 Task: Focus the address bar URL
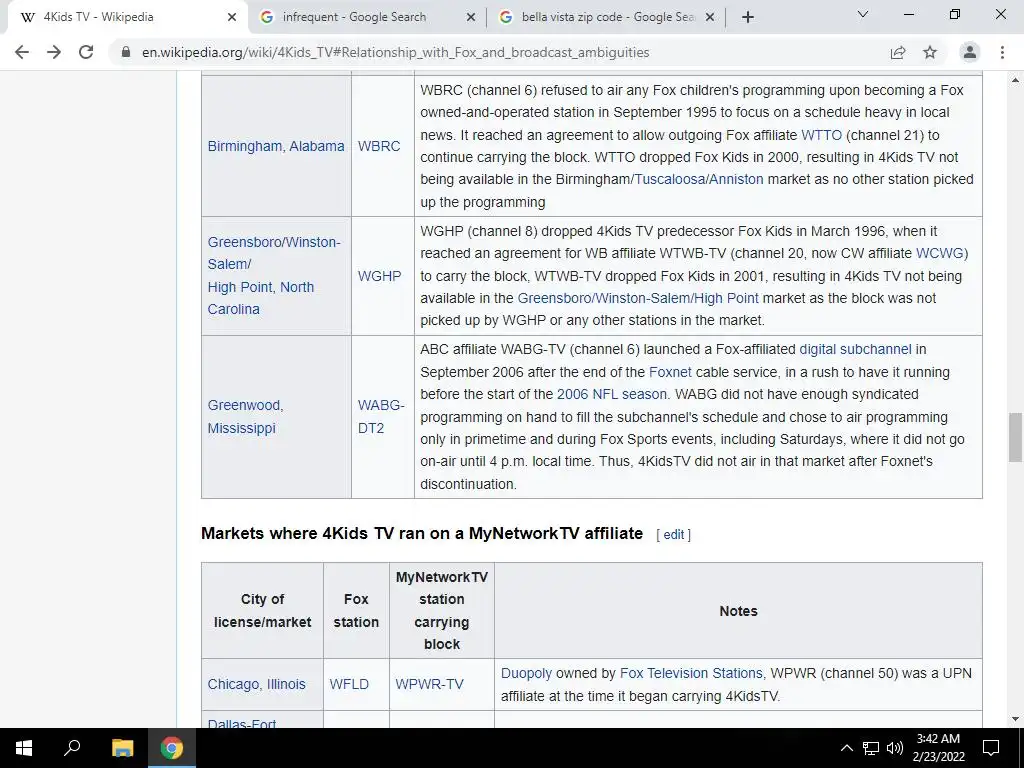tap(395, 52)
